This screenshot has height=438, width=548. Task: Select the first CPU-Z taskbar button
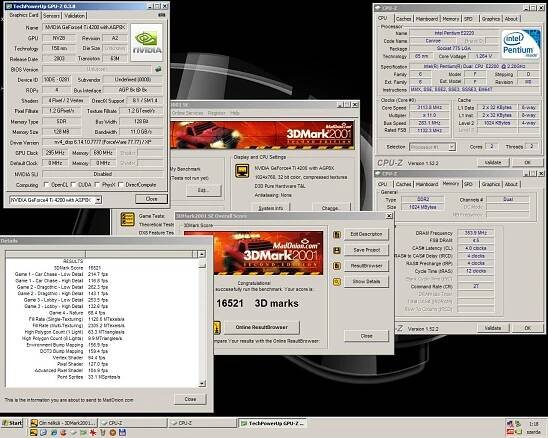coord(133,423)
